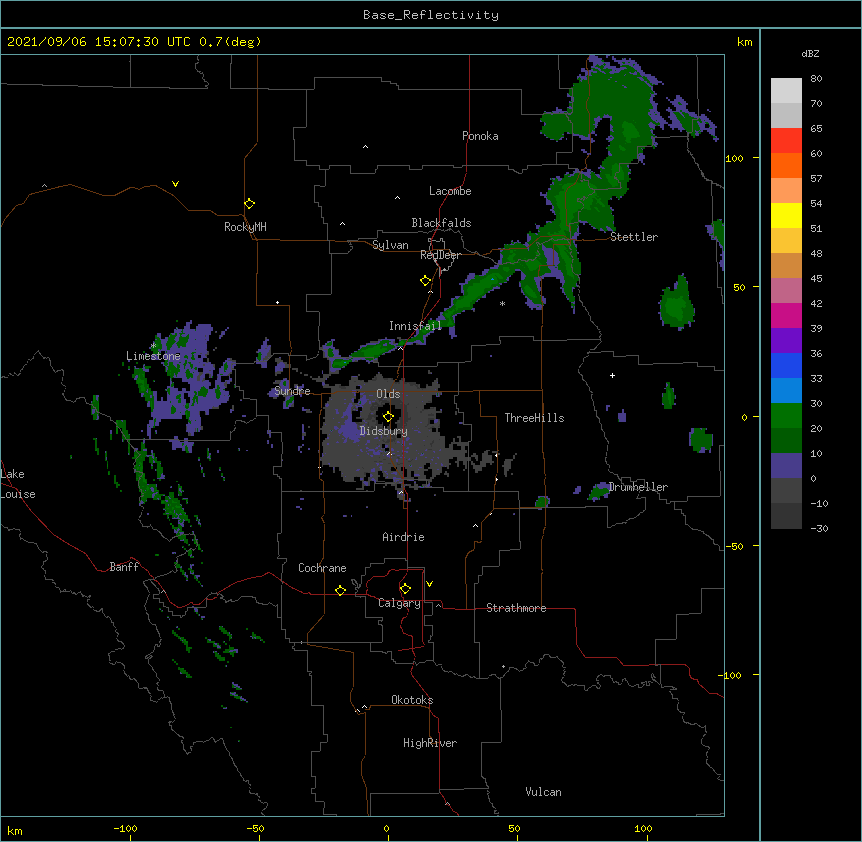
Task: Click the Limestone label
Action: (153, 356)
